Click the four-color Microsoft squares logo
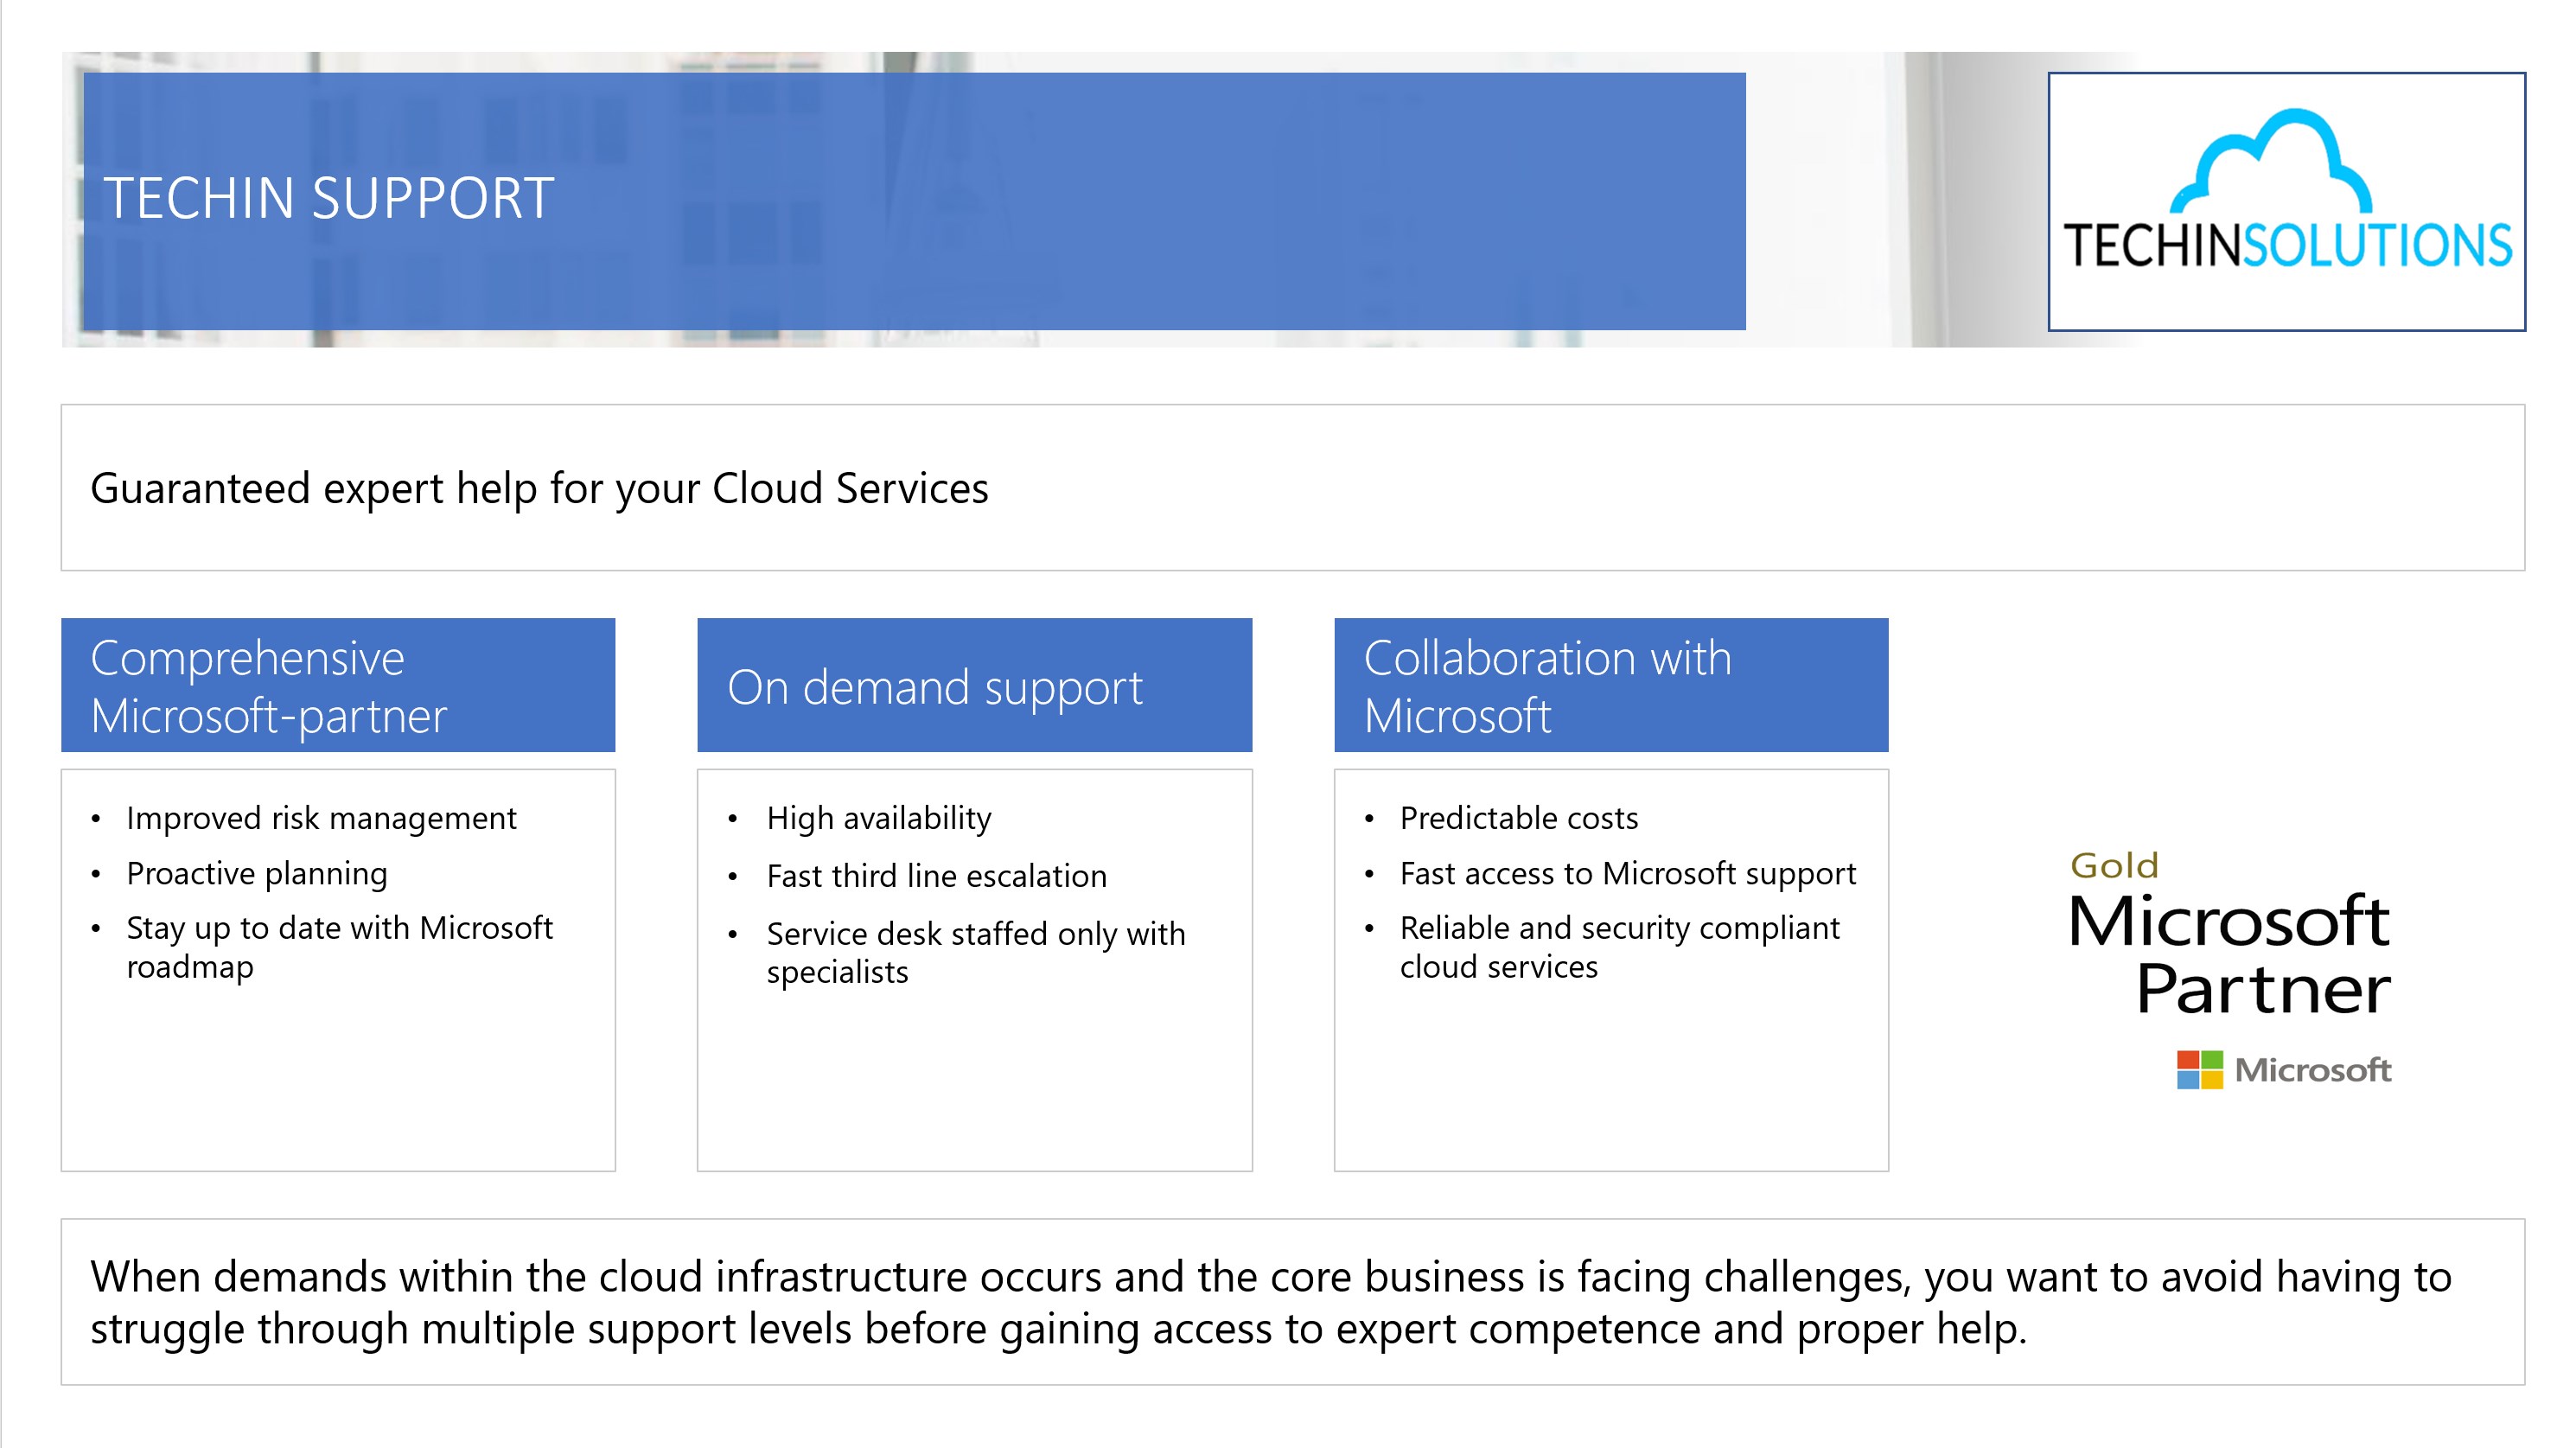Viewport: 2576px width, 1448px height. click(2199, 1070)
